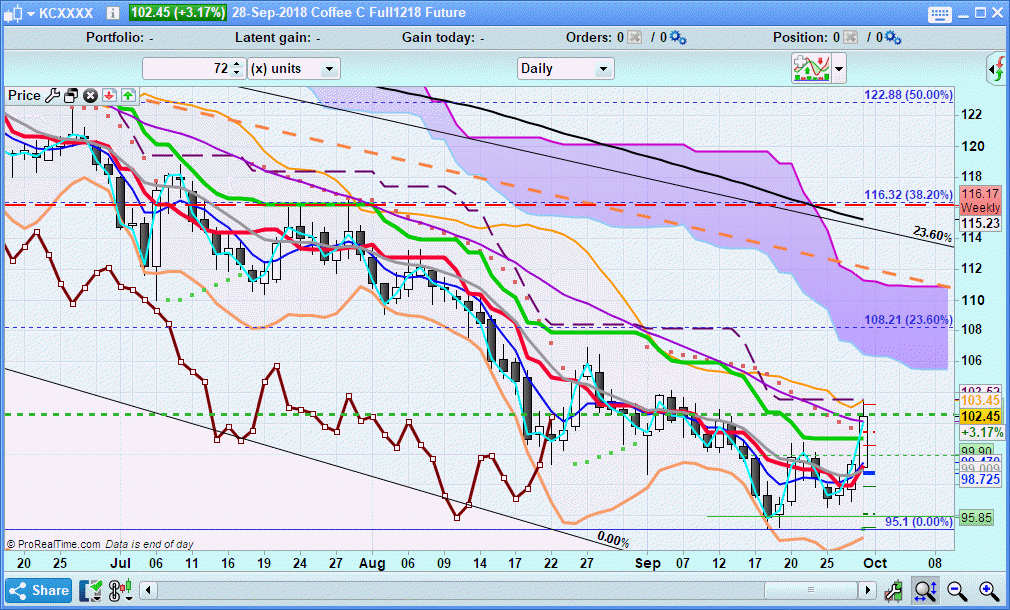1010x610 pixels.
Task: Click the blue 98.725 price label
Action: pyautogui.click(x=980, y=480)
